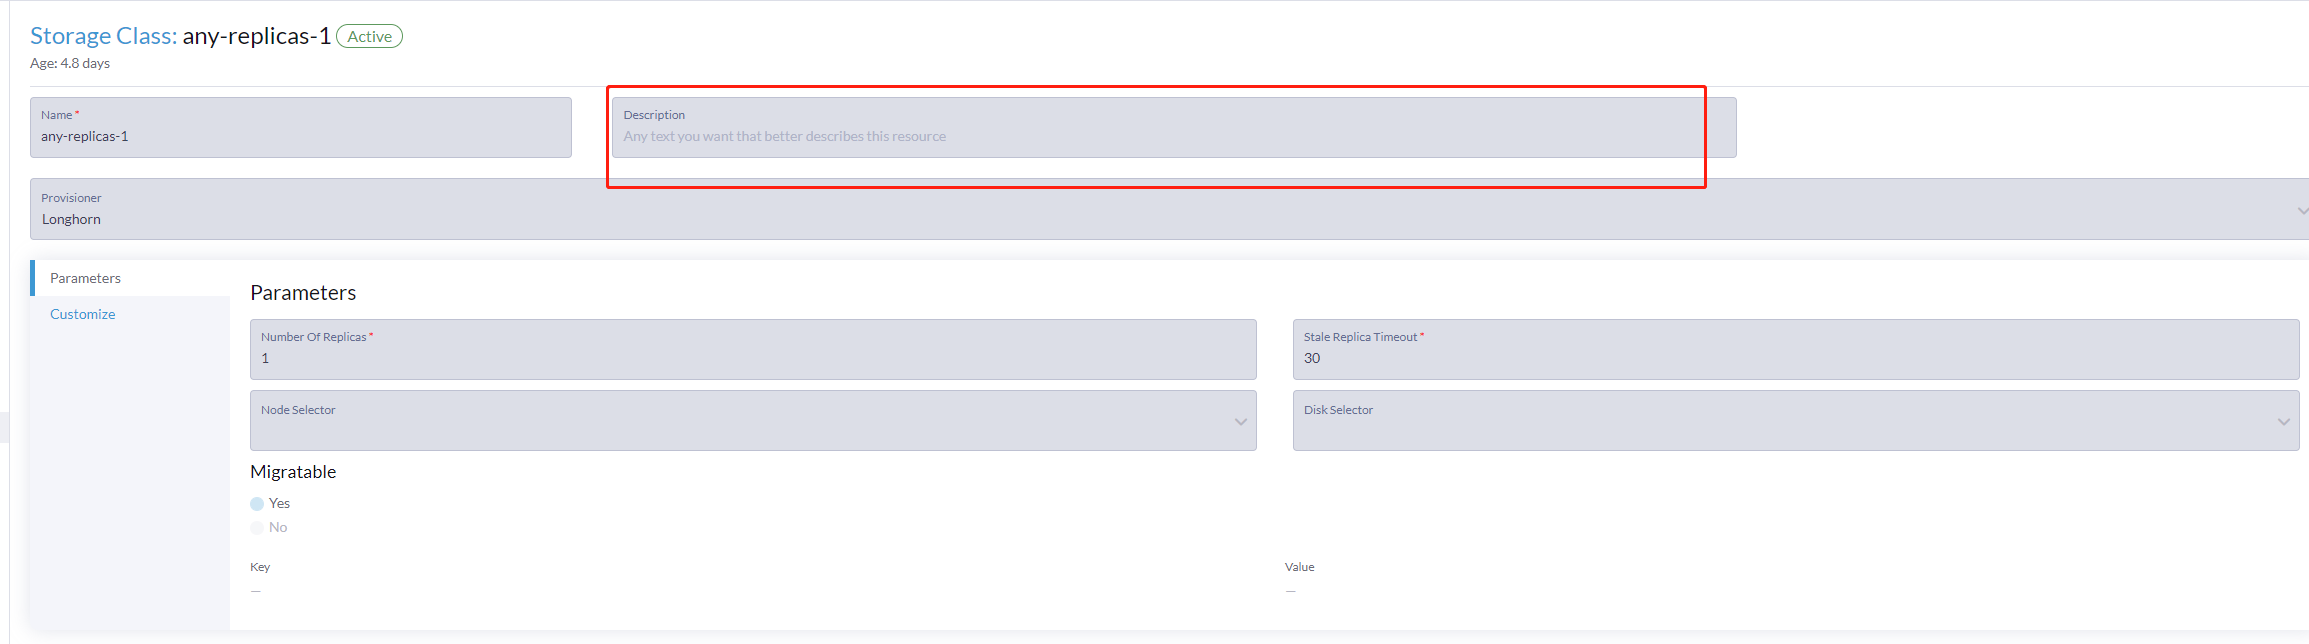Screen dimensions: 2309x644
Task: Click the Name input field
Action: [301, 127]
